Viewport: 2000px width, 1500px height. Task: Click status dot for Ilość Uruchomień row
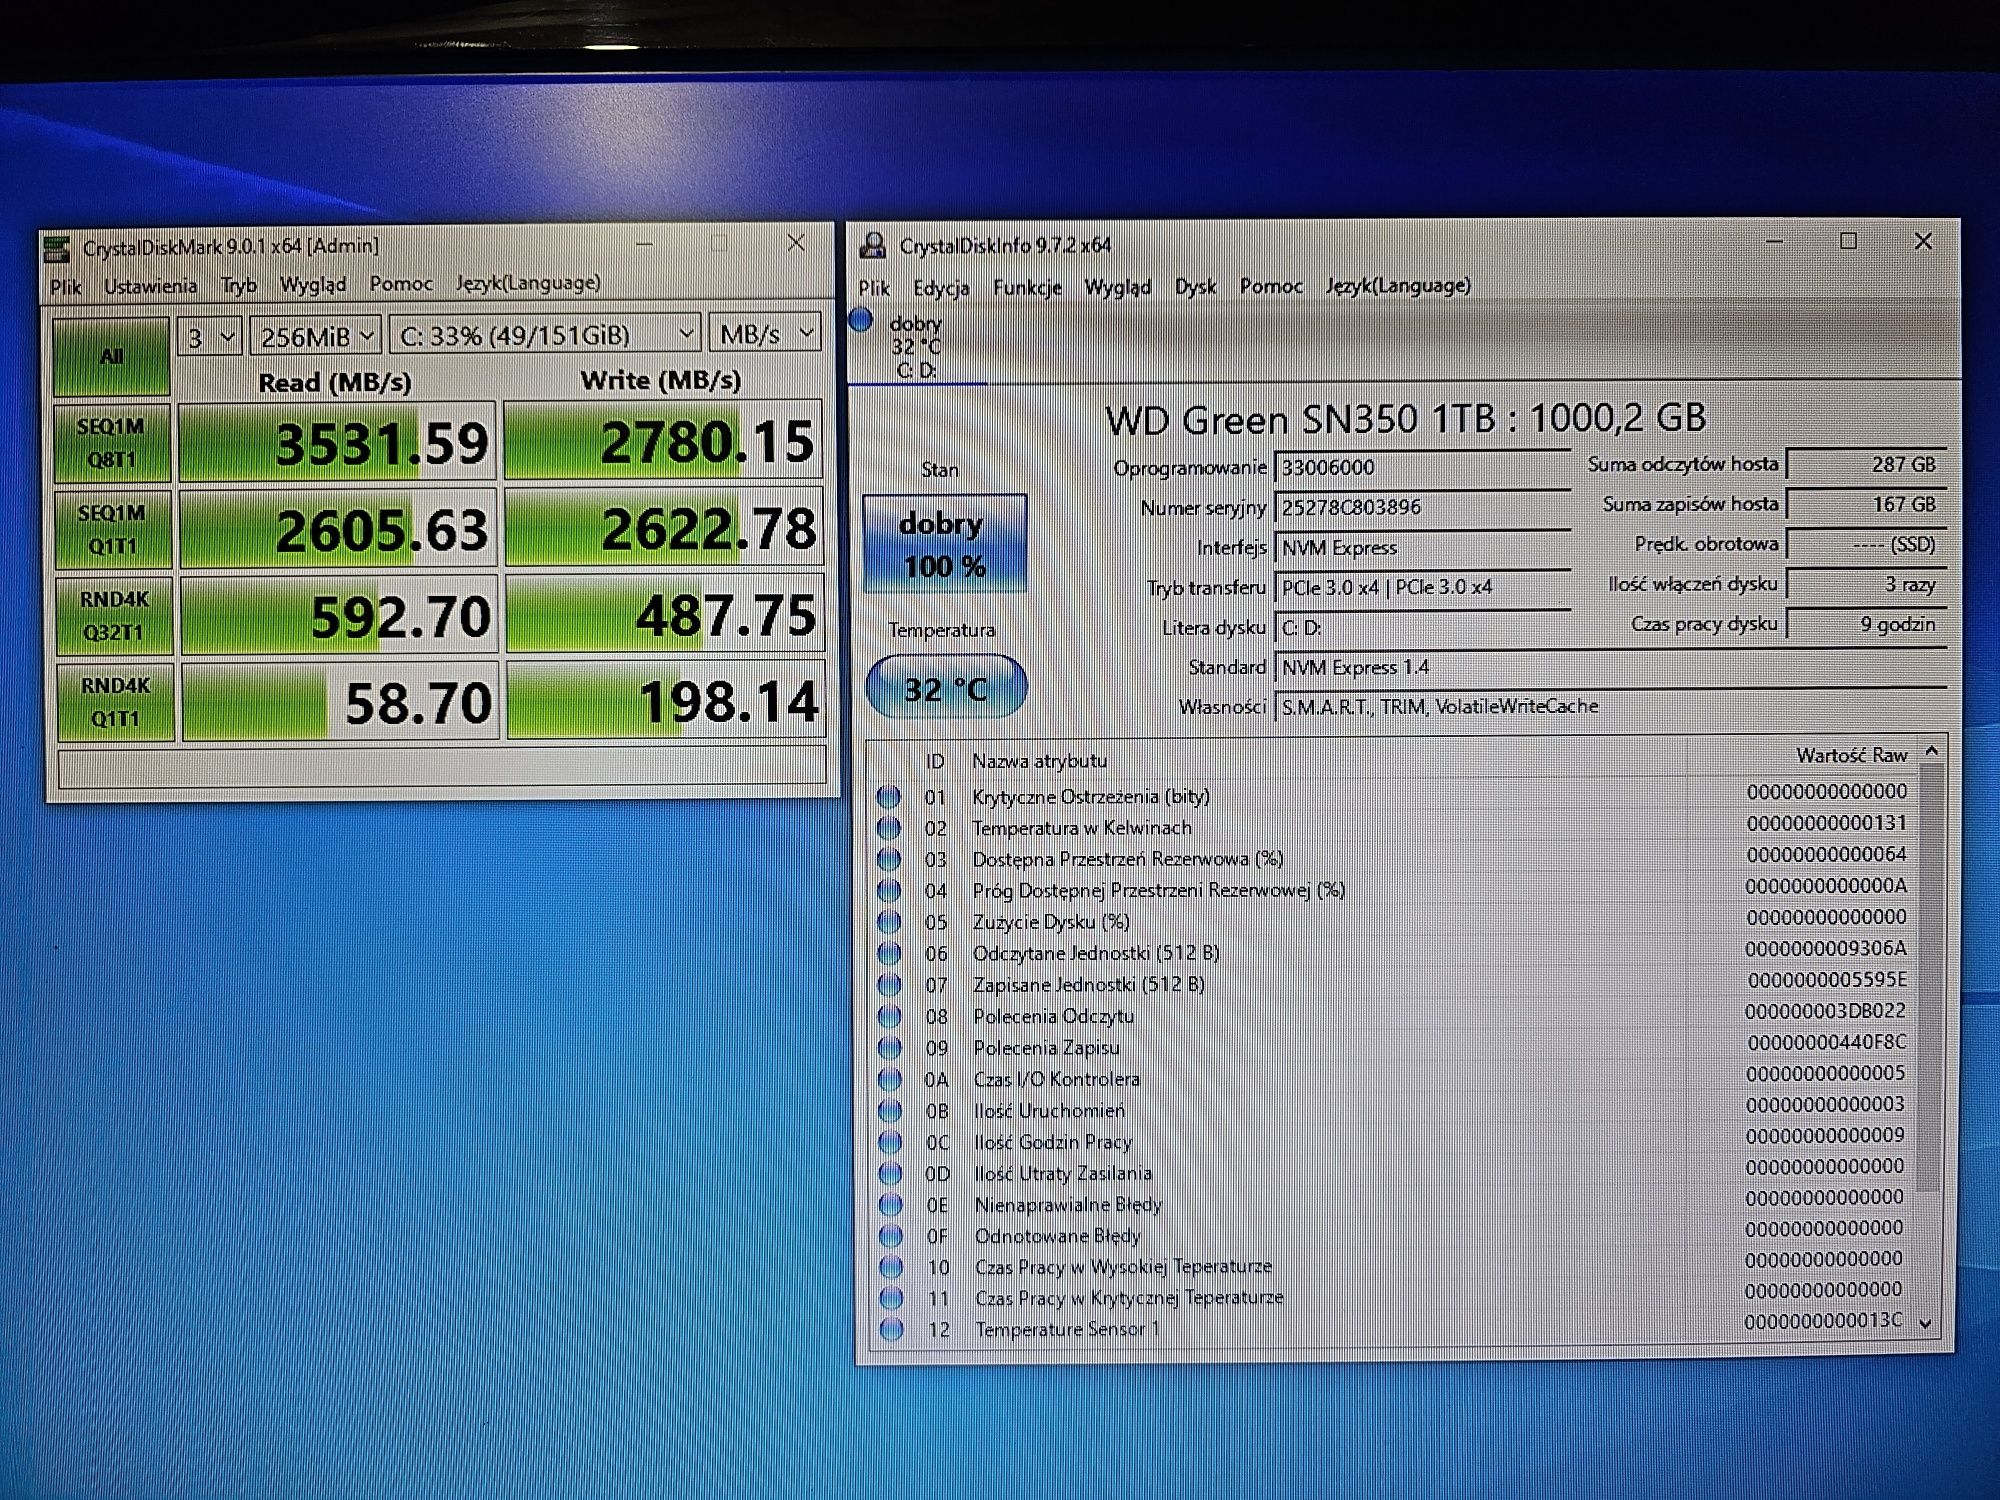click(x=890, y=1110)
